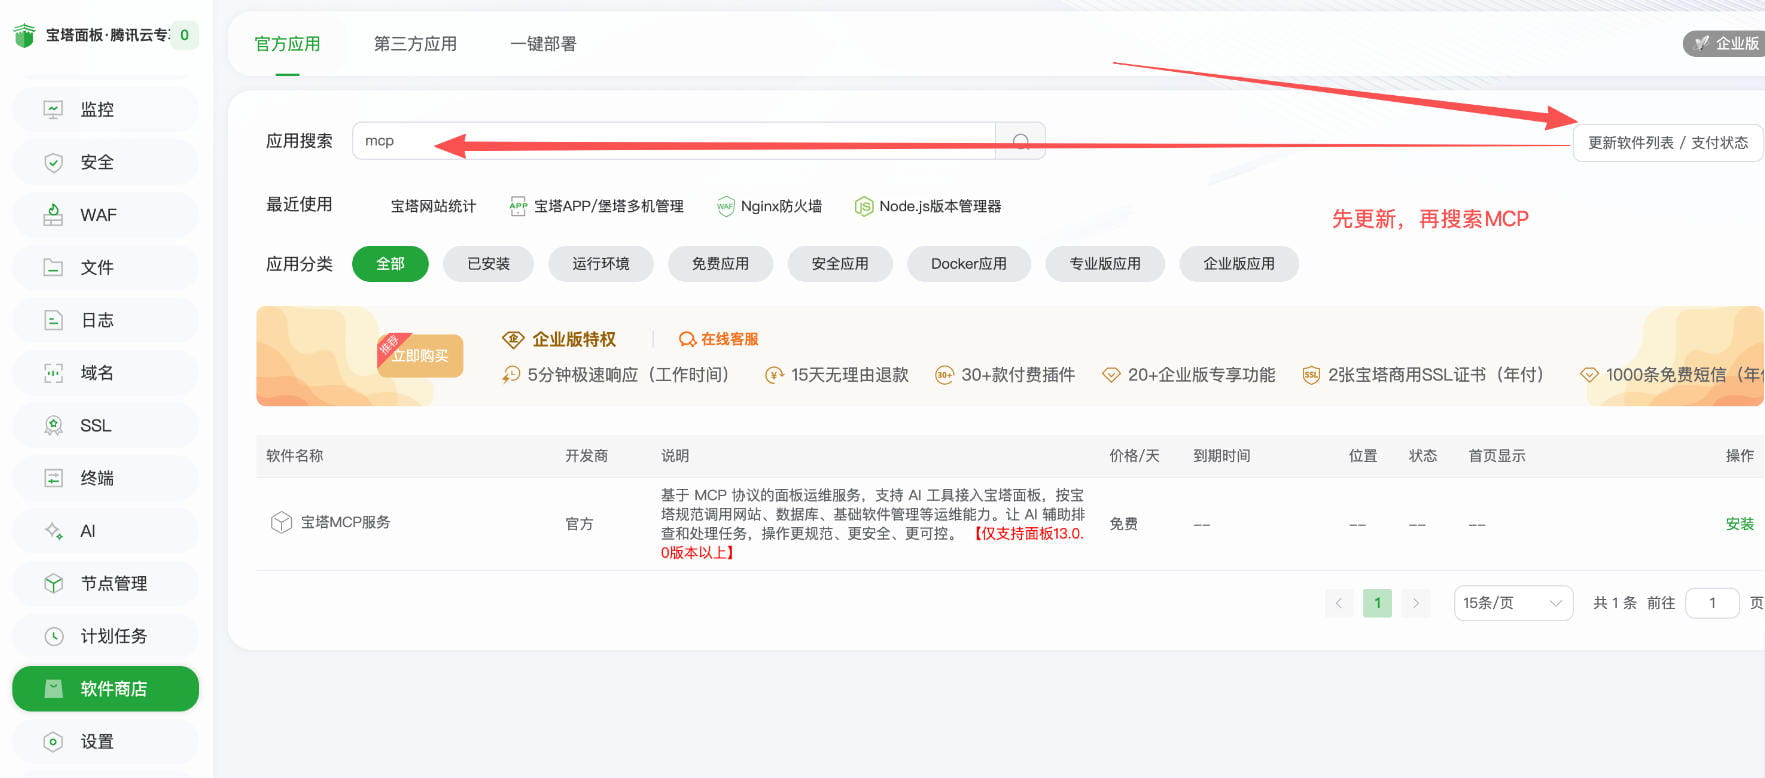Click 30+款付费插件 text

(1018, 375)
